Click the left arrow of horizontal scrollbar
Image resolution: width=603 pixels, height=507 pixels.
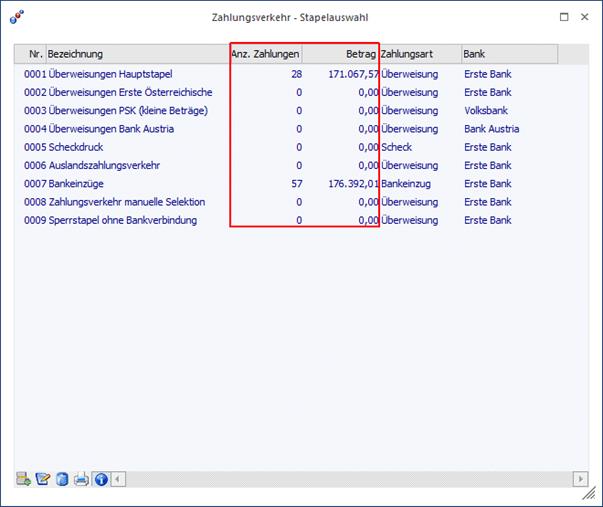(x=119, y=479)
